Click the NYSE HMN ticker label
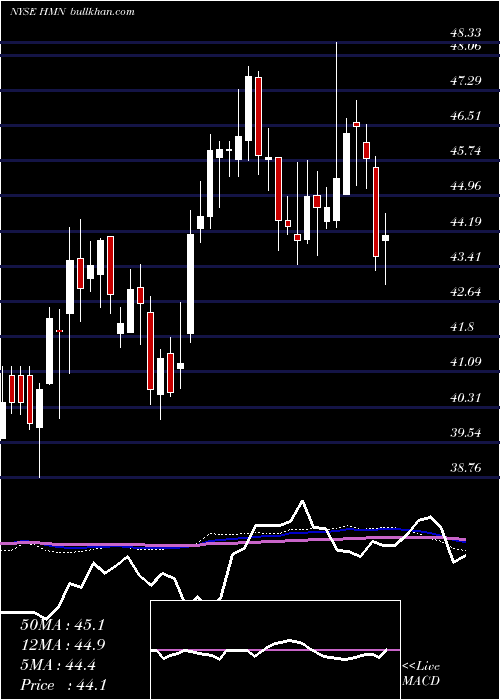This screenshot has width=500, height=700. point(38,12)
